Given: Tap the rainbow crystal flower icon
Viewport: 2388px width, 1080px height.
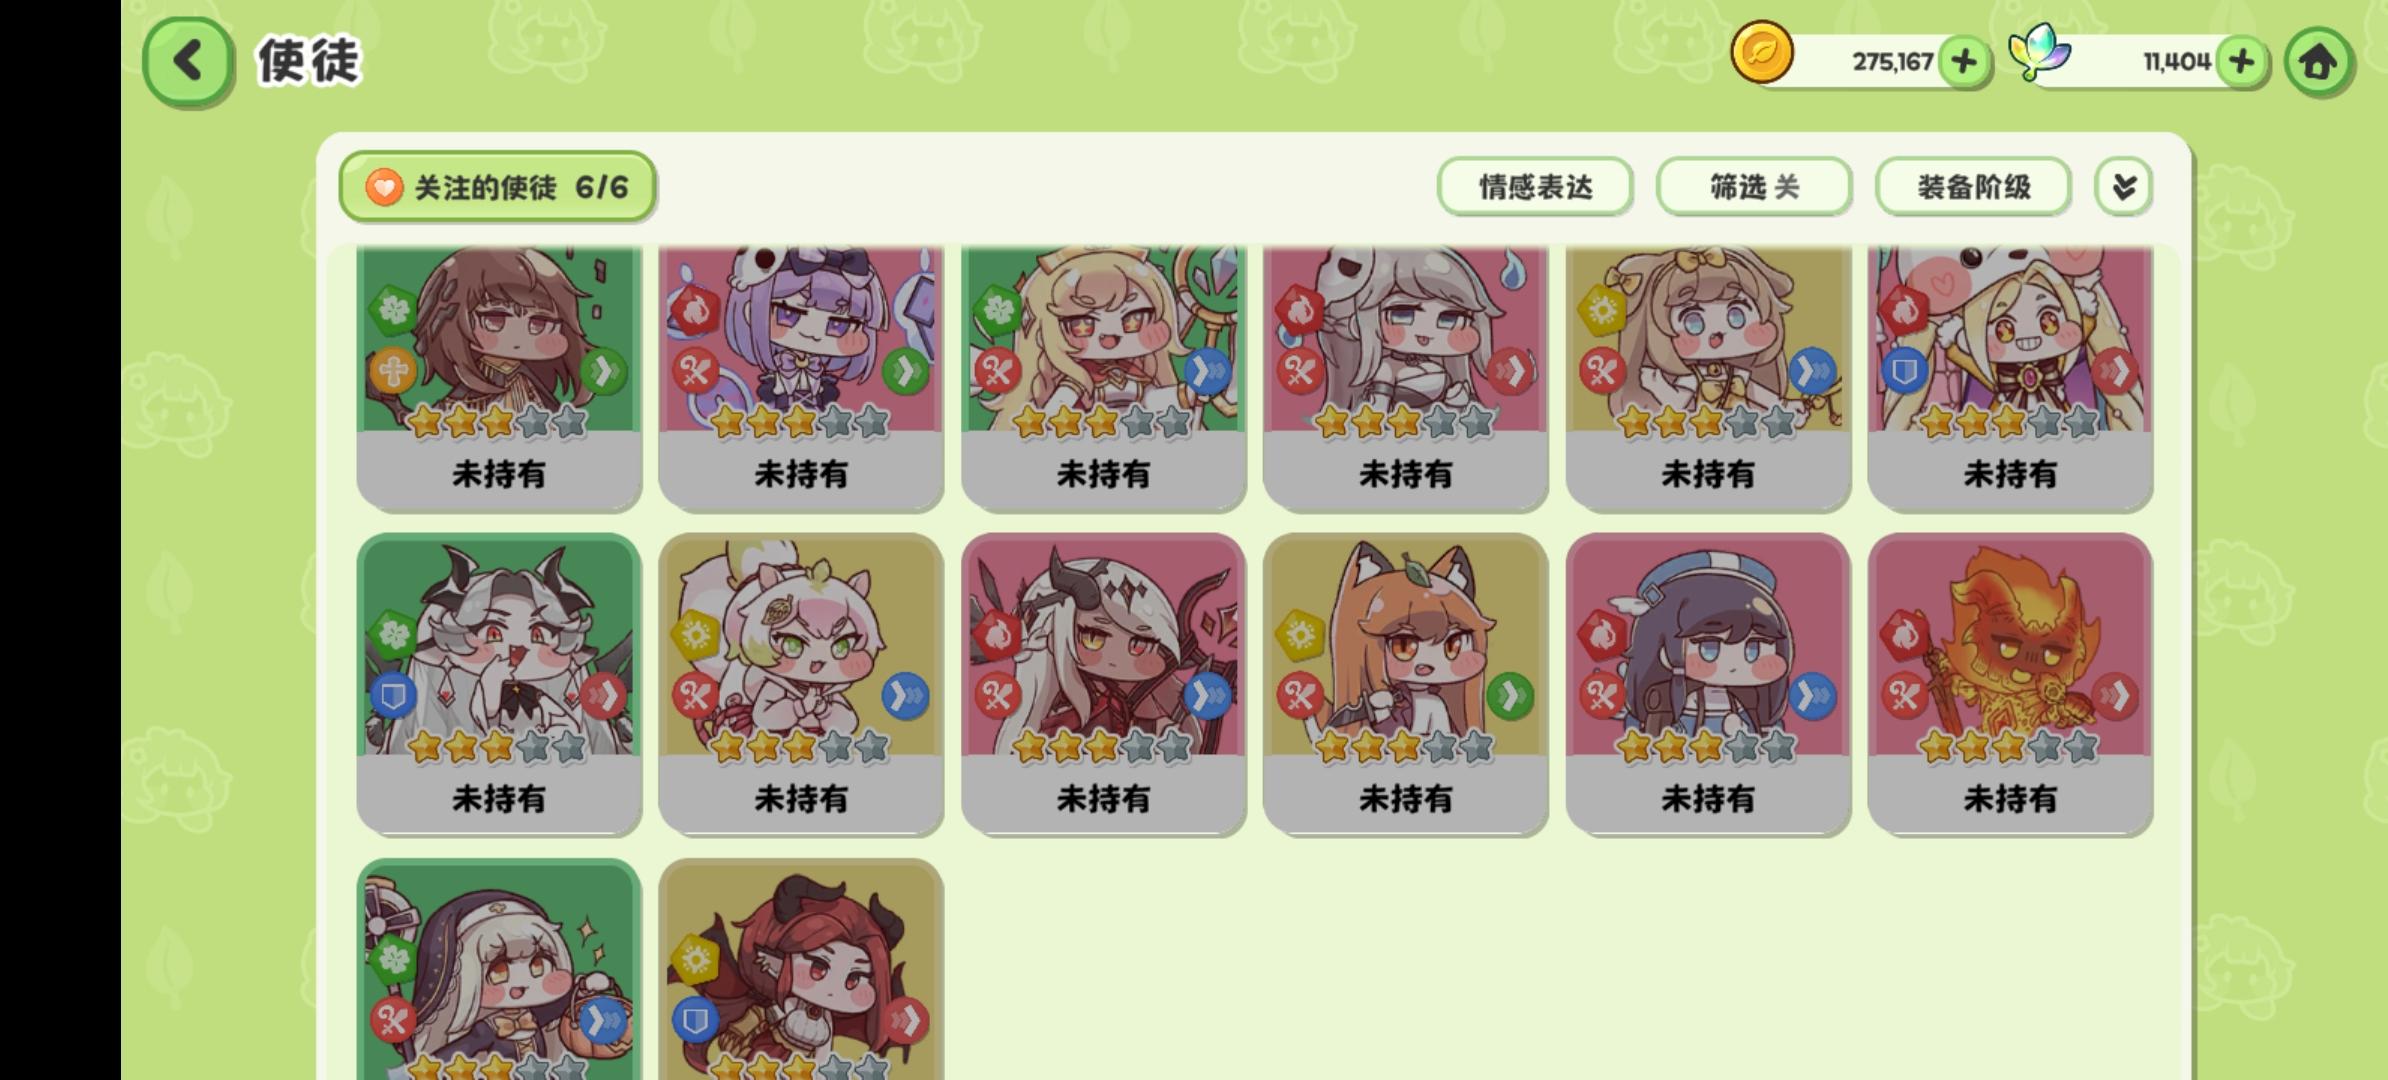Looking at the screenshot, I should pyautogui.click(x=2040, y=52).
